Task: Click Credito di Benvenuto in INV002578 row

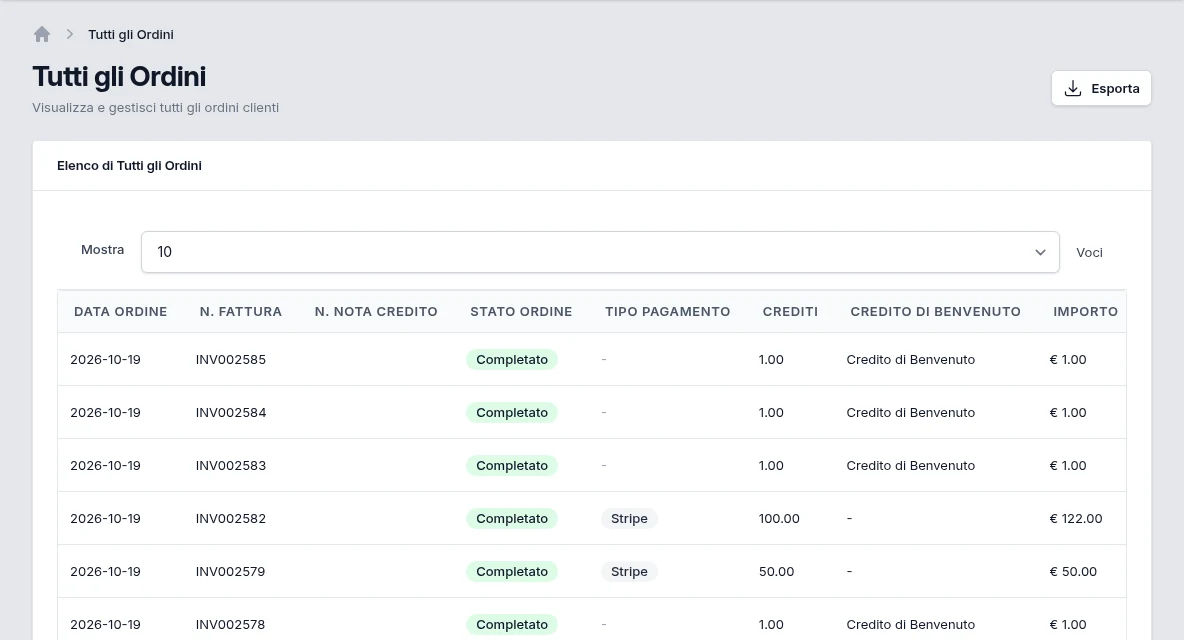Action: 911,624
